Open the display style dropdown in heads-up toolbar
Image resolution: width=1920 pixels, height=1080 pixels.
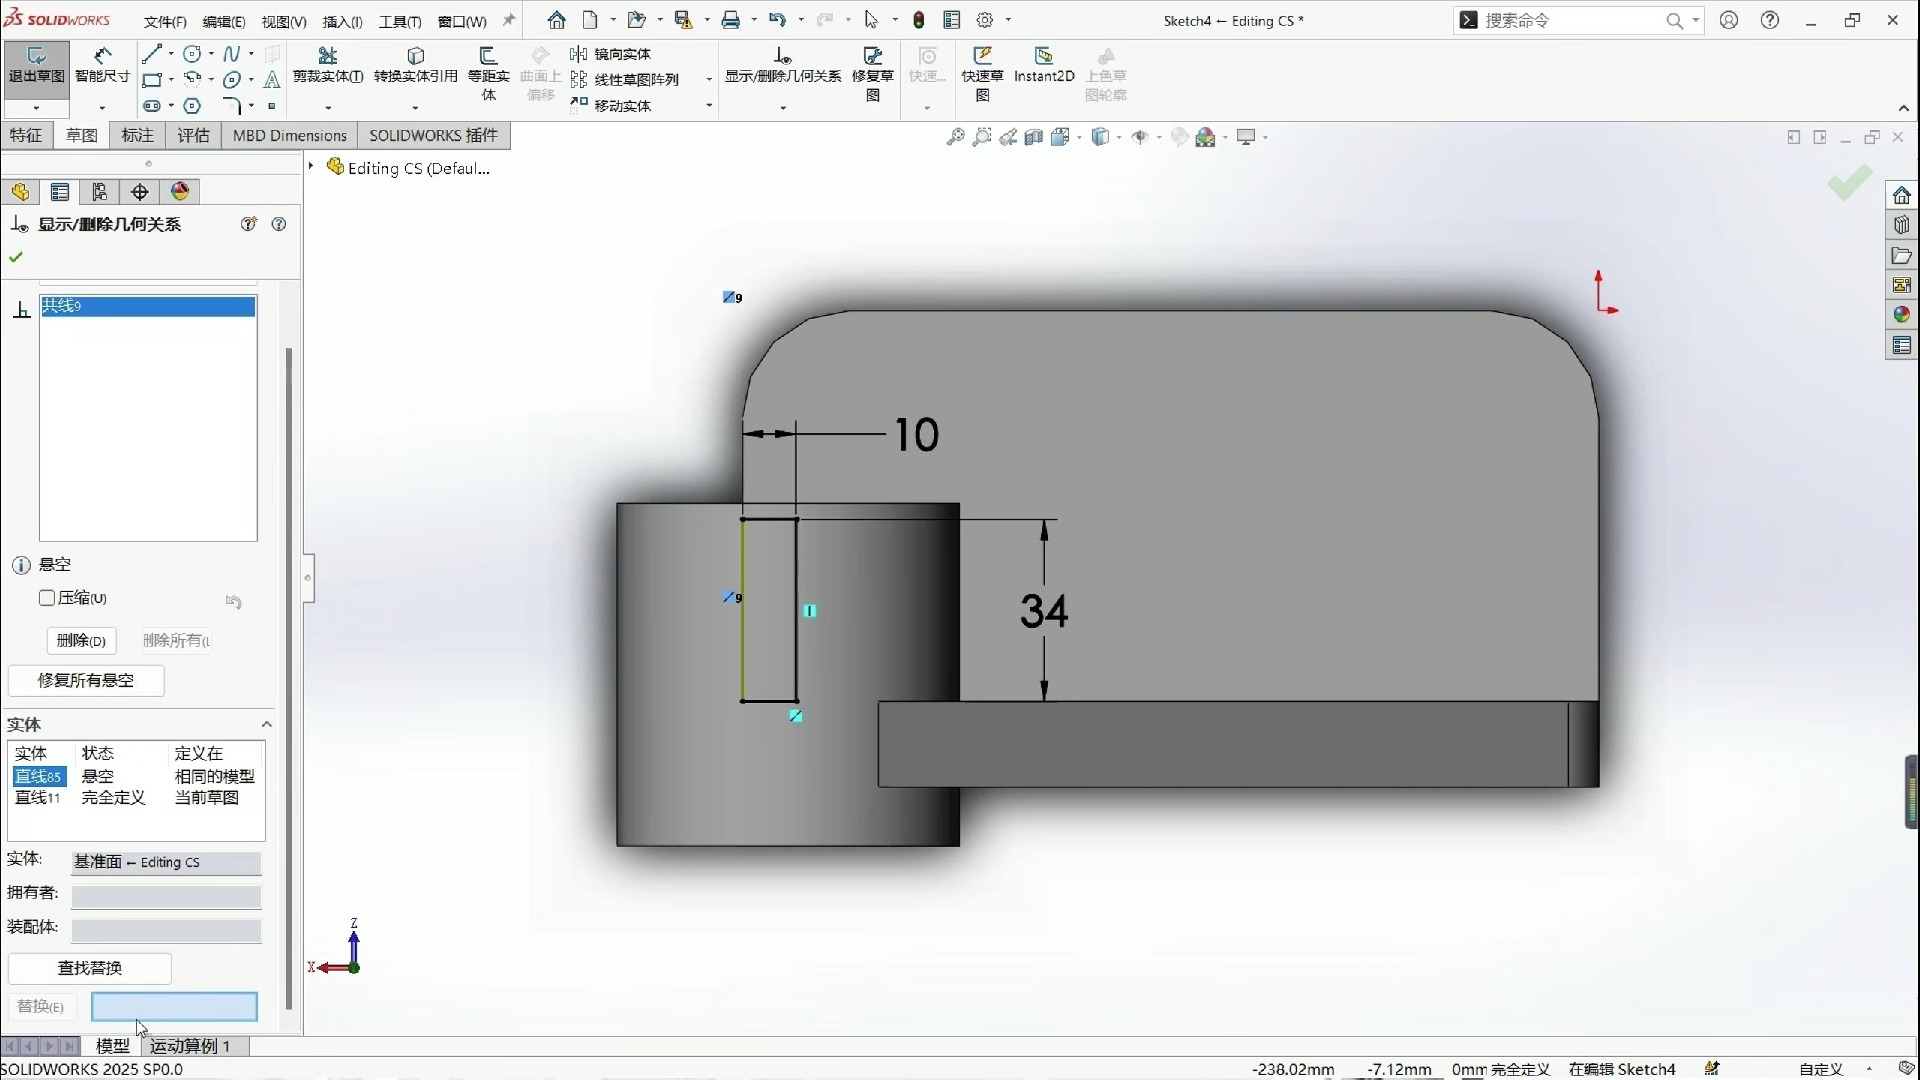click(x=1117, y=137)
